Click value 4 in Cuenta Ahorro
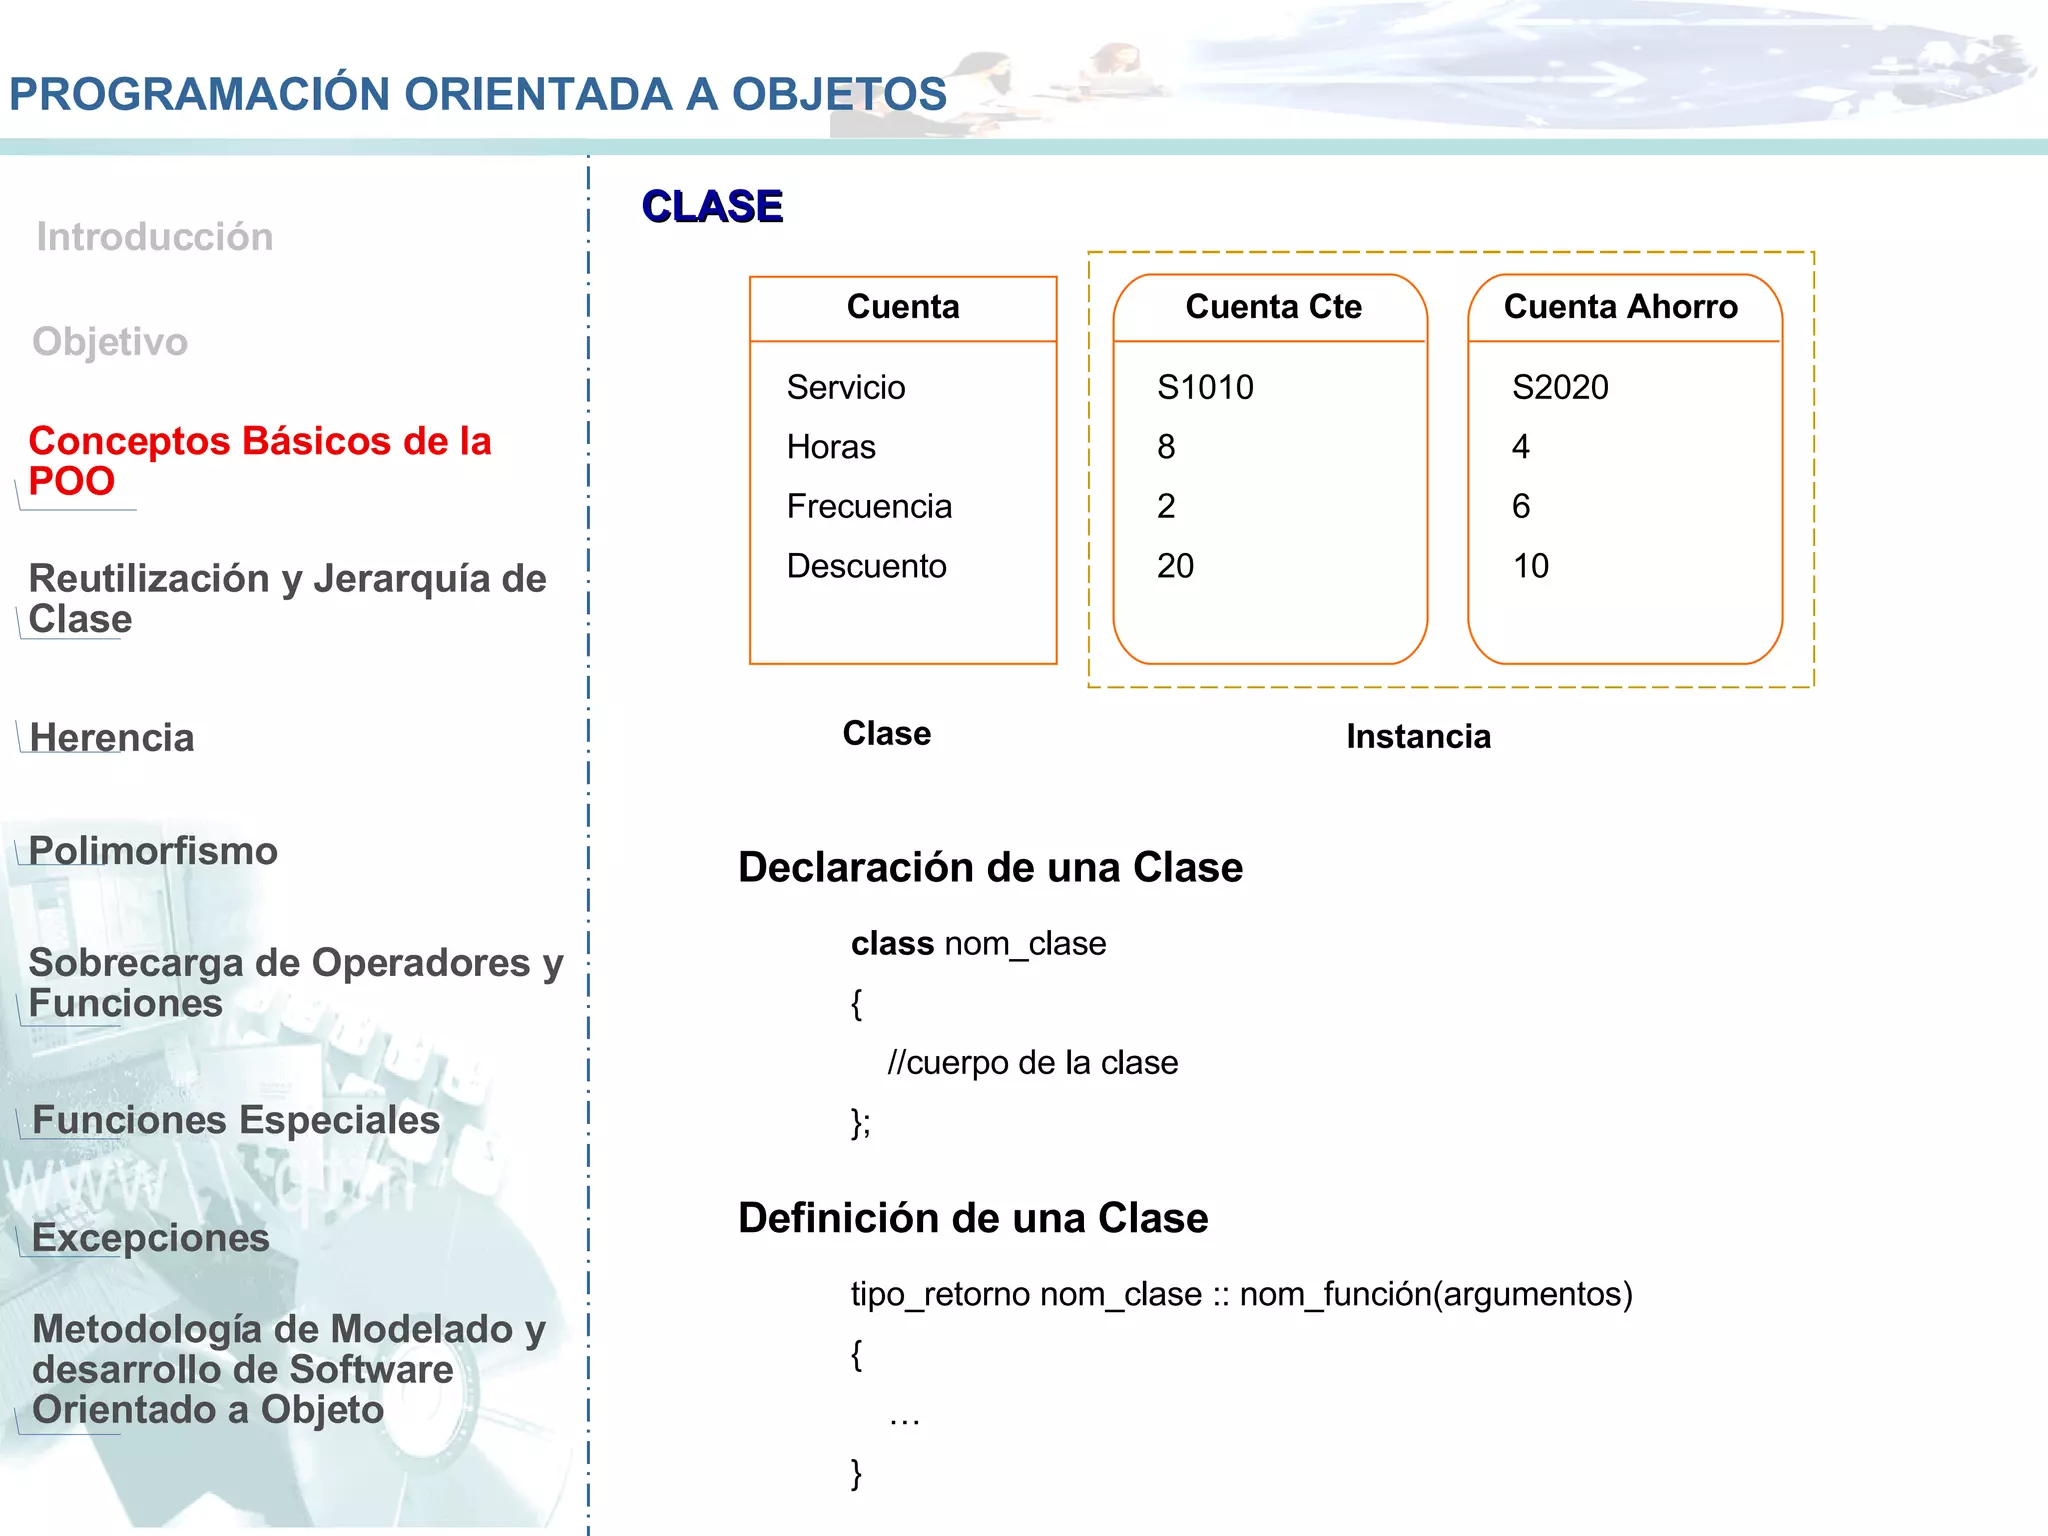The height and width of the screenshot is (1536, 2048). (1521, 447)
